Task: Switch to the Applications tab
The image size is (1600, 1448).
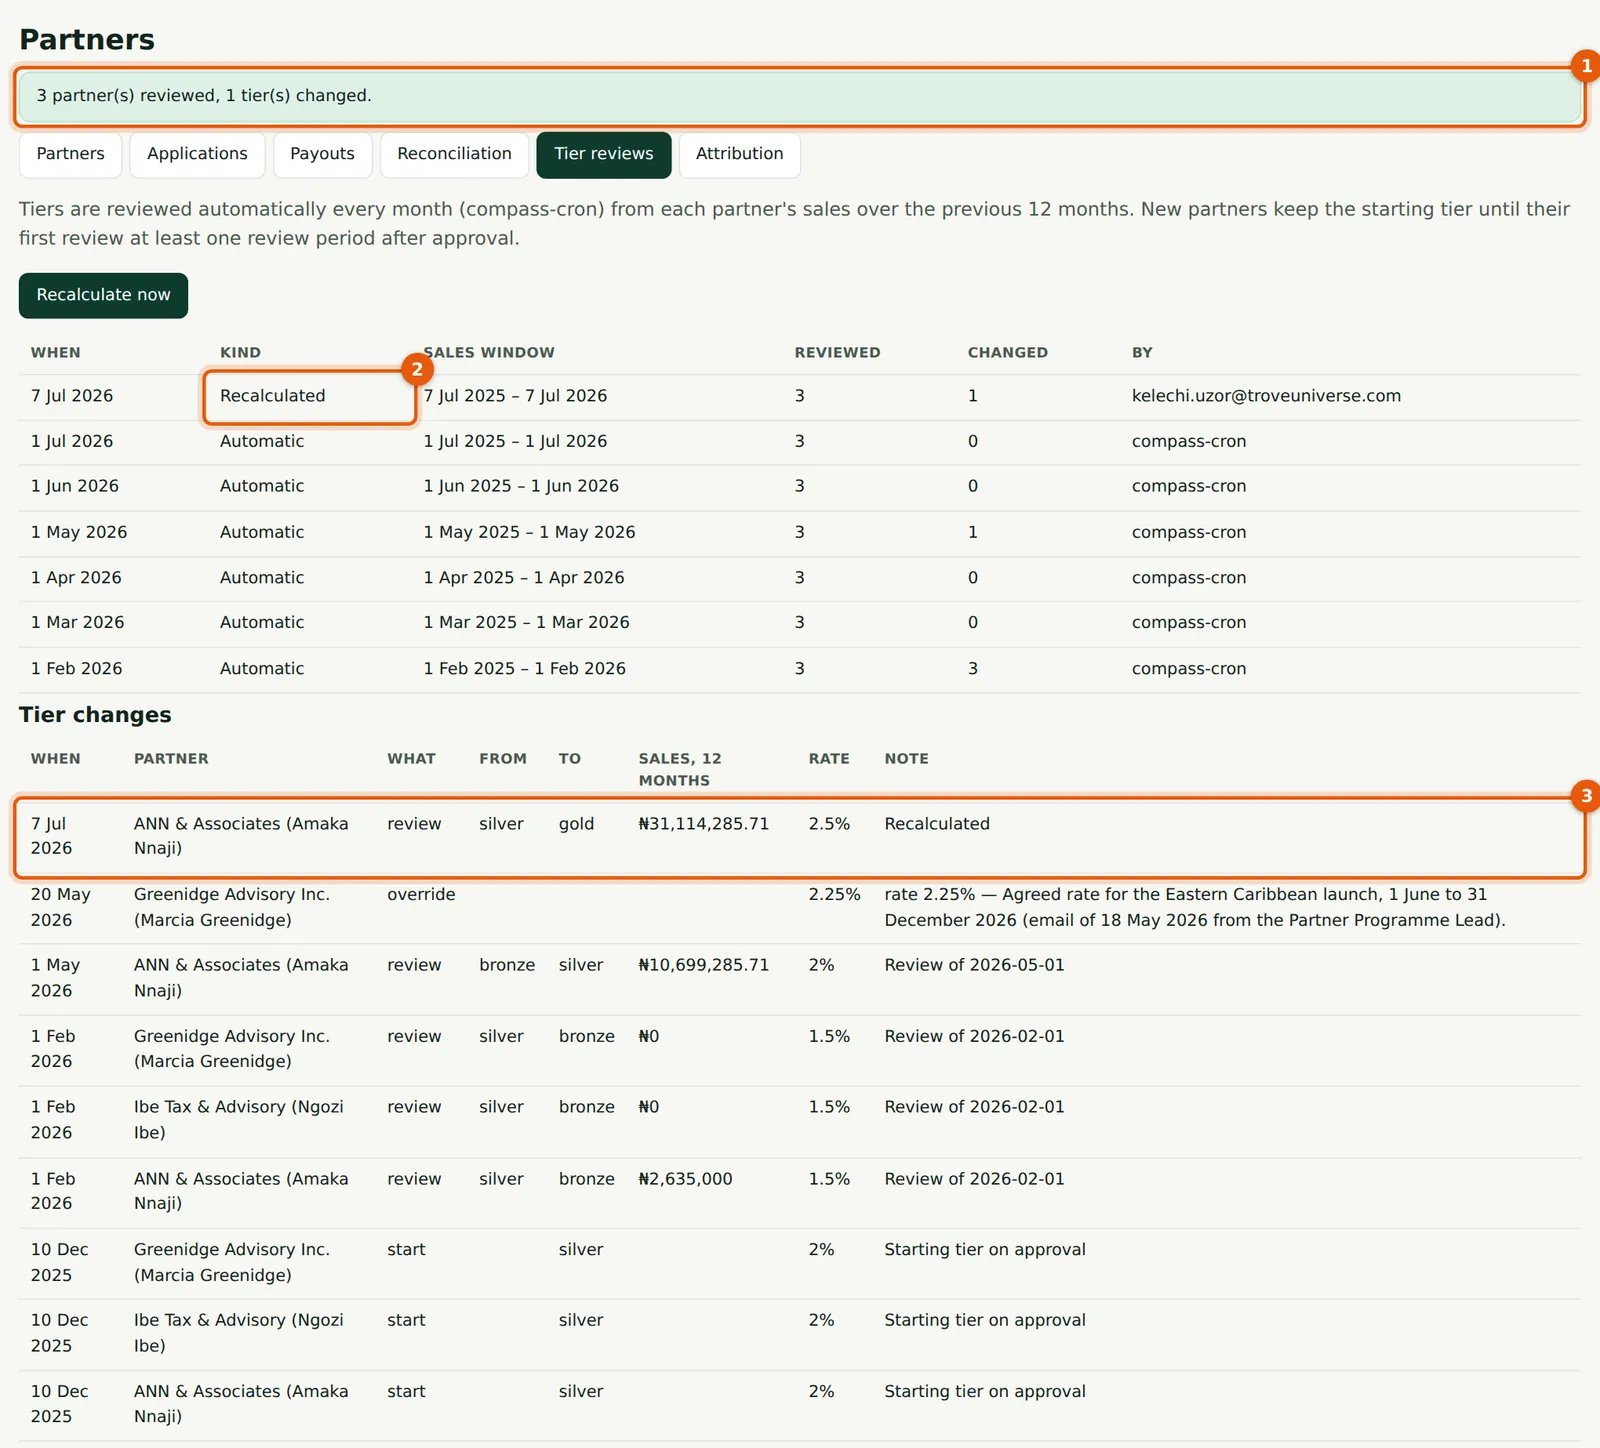Action: (197, 154)
